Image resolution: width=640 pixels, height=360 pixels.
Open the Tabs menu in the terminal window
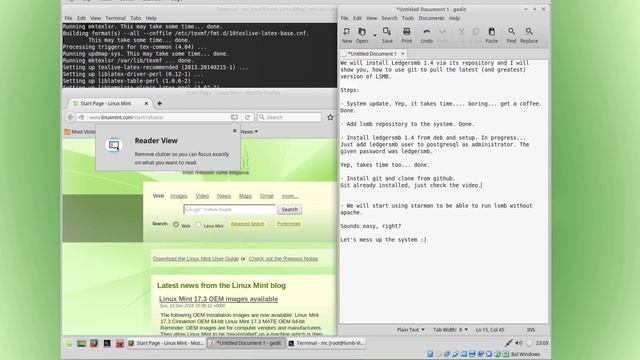click(x=136, y=18)
